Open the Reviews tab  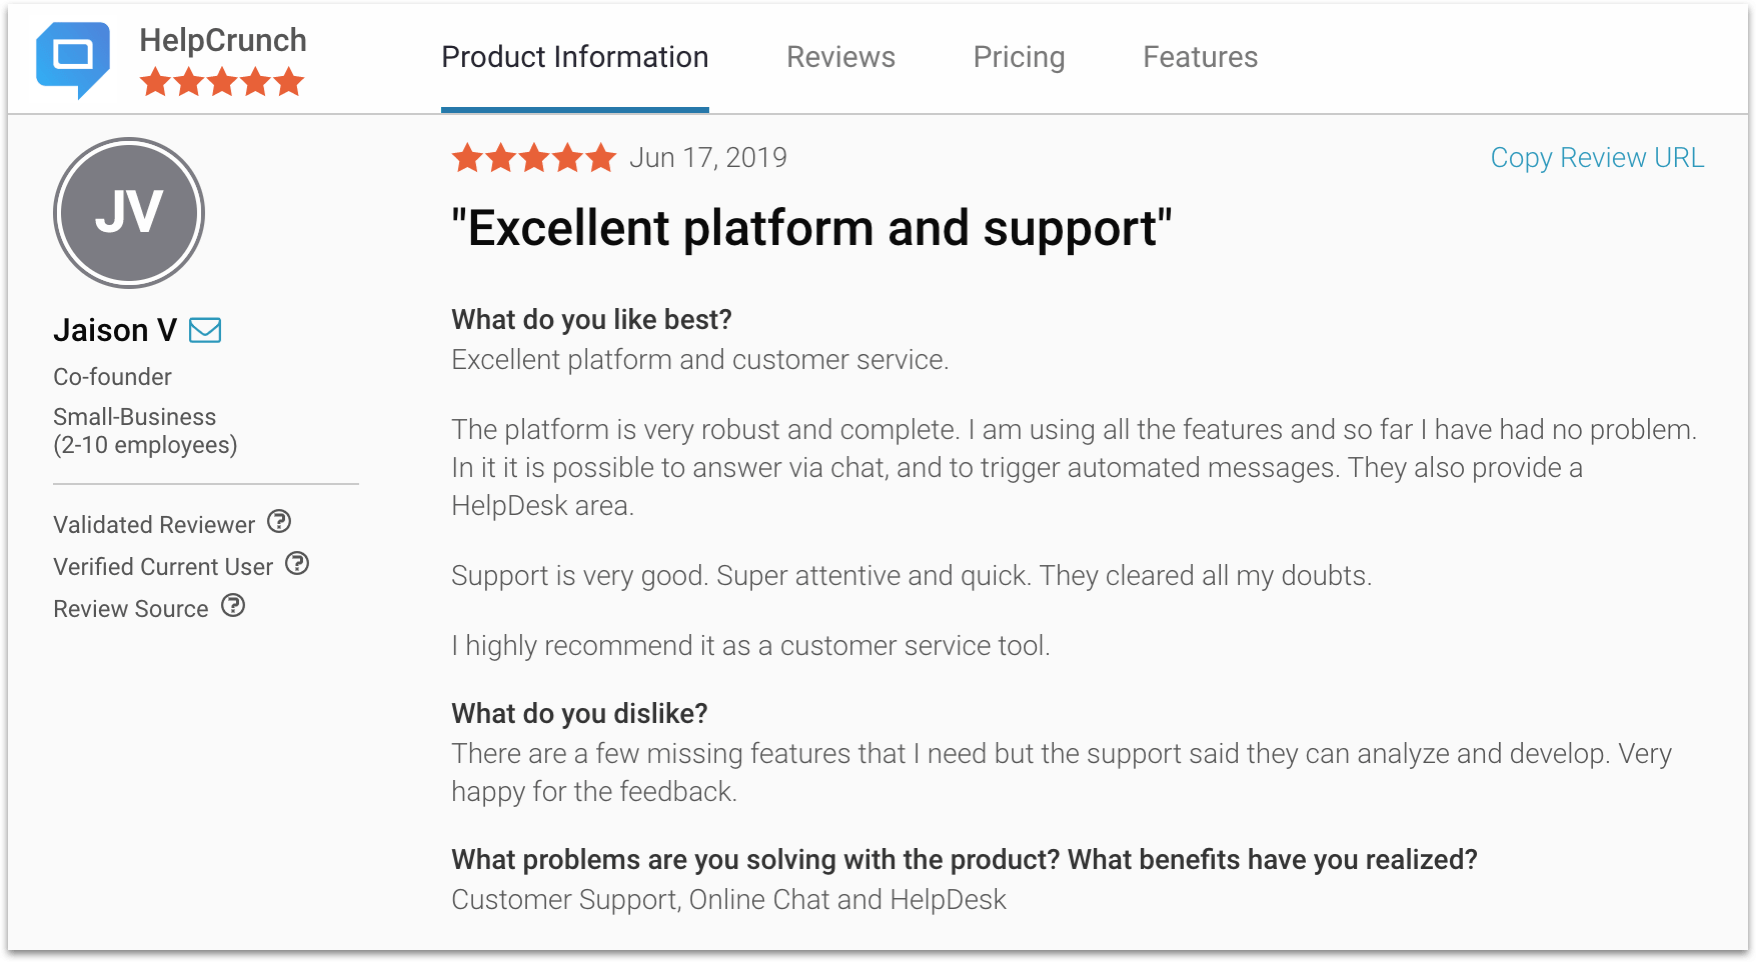point(841,57)
